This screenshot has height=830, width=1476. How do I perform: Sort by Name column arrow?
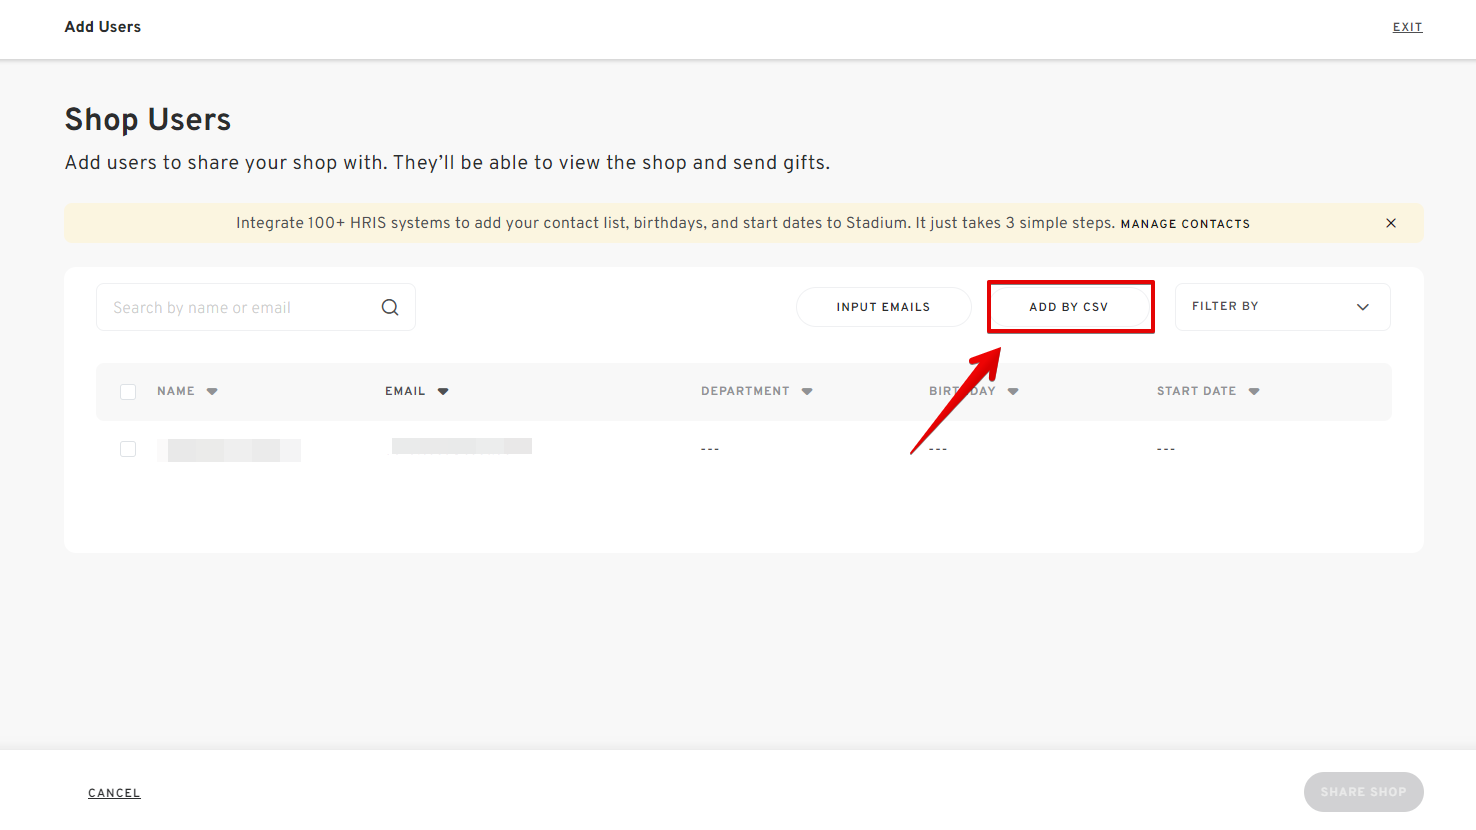[x=212, y=392]
